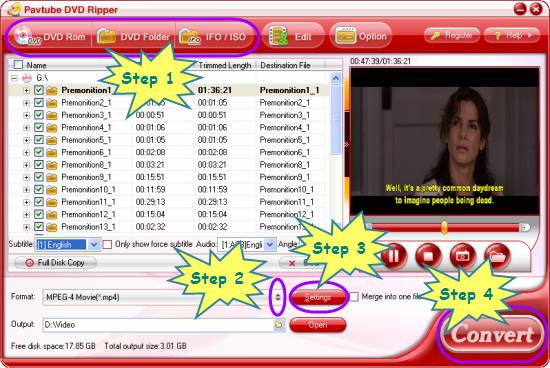Uncheck the Premonition10_1 title checkbox
550x368 pixels.
pos(39,189)
